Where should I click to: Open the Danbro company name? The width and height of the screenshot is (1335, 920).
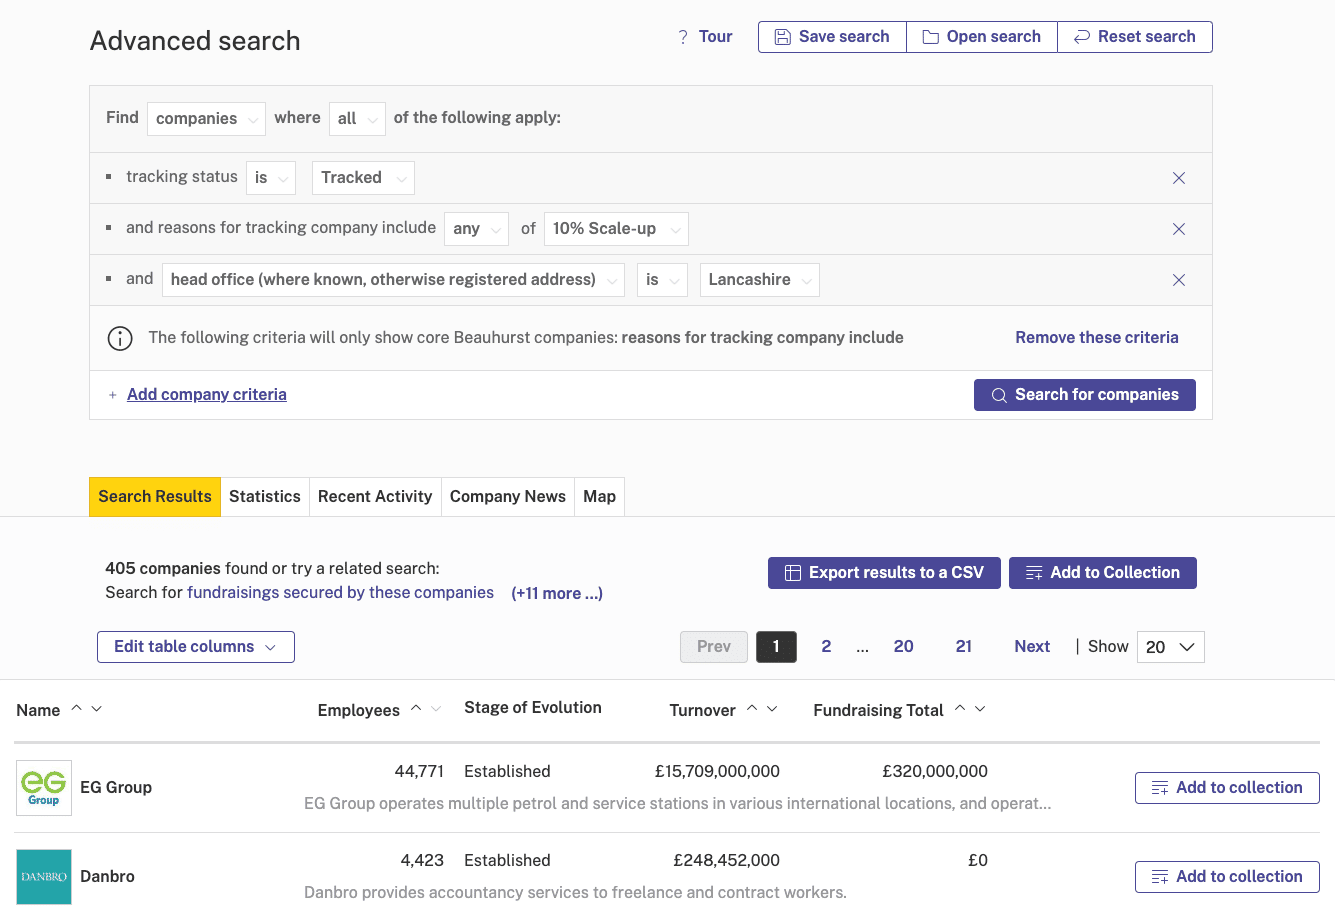[107, 877]
